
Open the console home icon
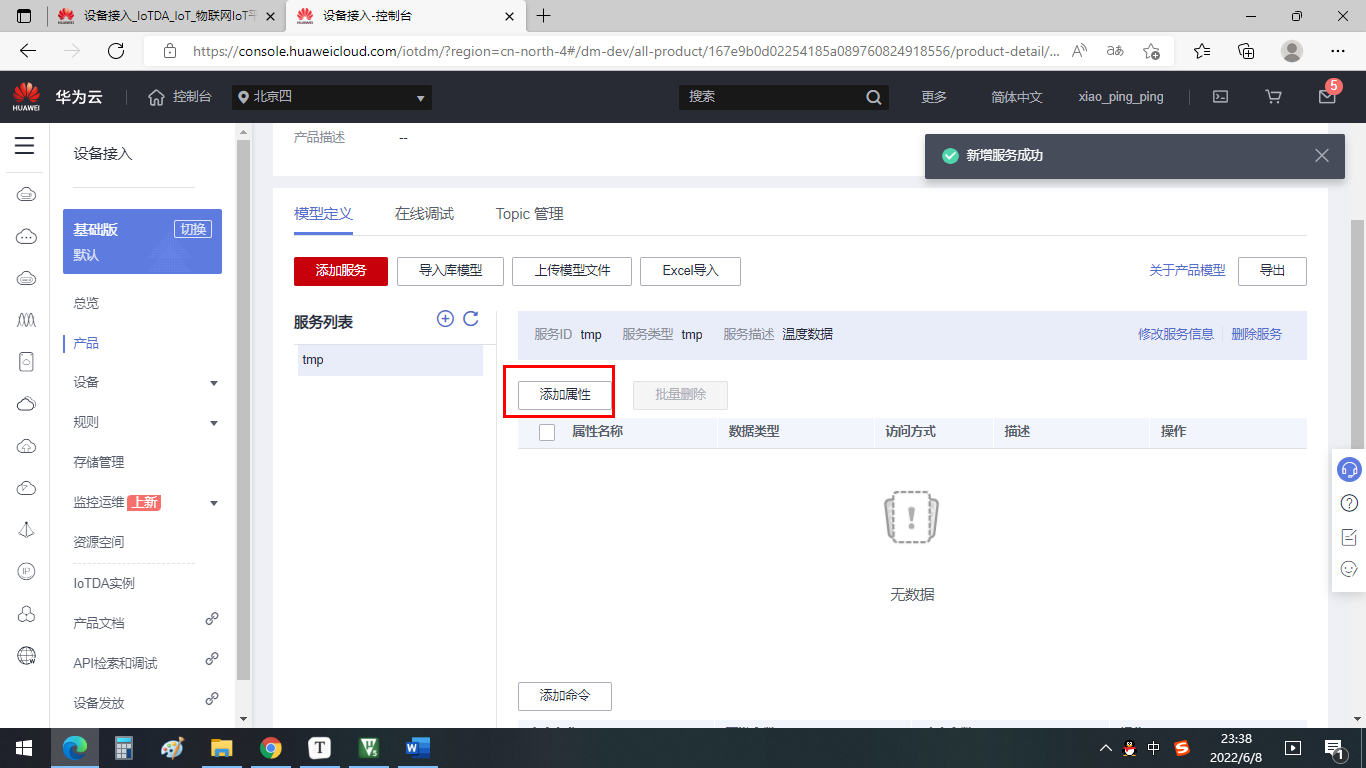click(x=156, y=97)
